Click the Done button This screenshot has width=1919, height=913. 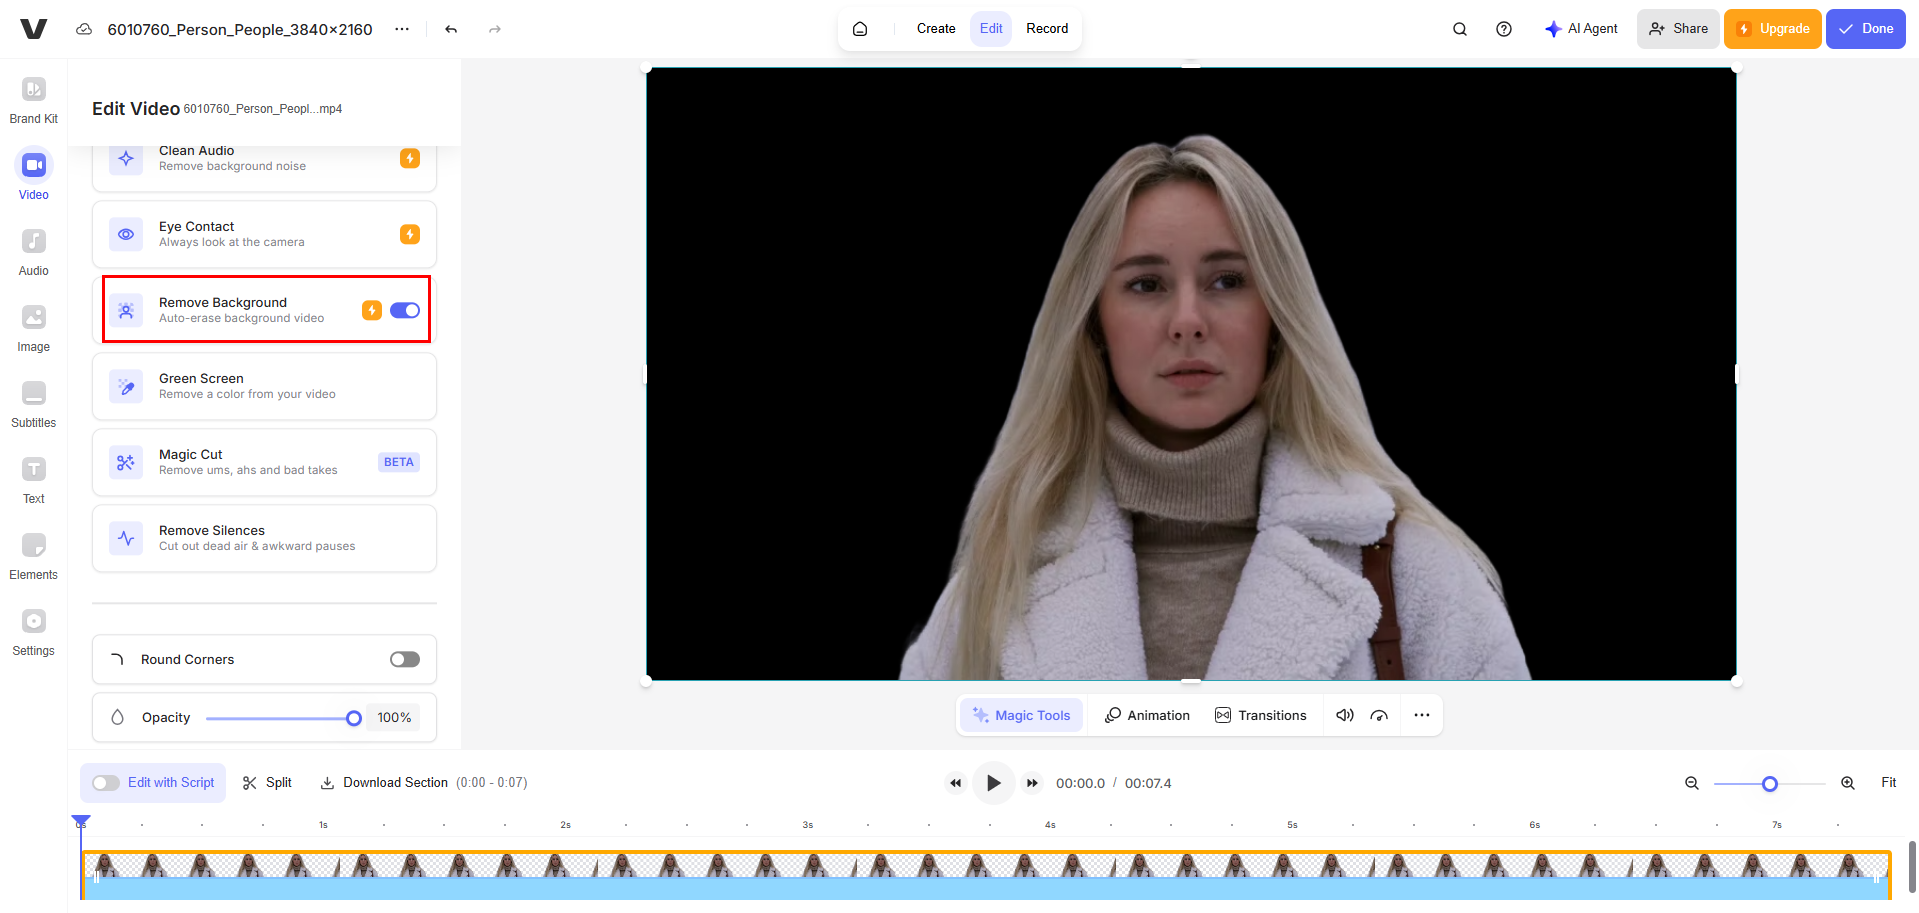[x=1864, y=29]
